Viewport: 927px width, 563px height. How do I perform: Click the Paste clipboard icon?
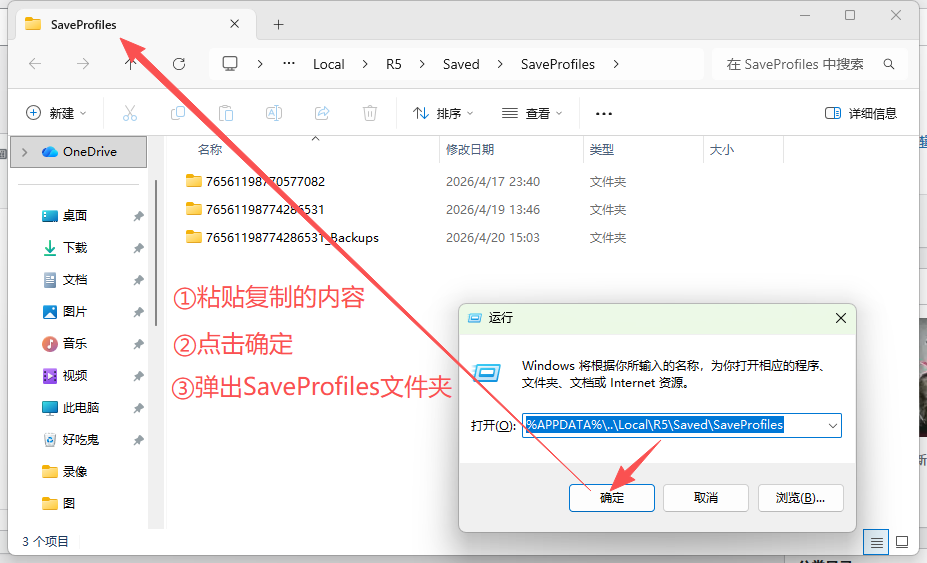click(226, 113)
